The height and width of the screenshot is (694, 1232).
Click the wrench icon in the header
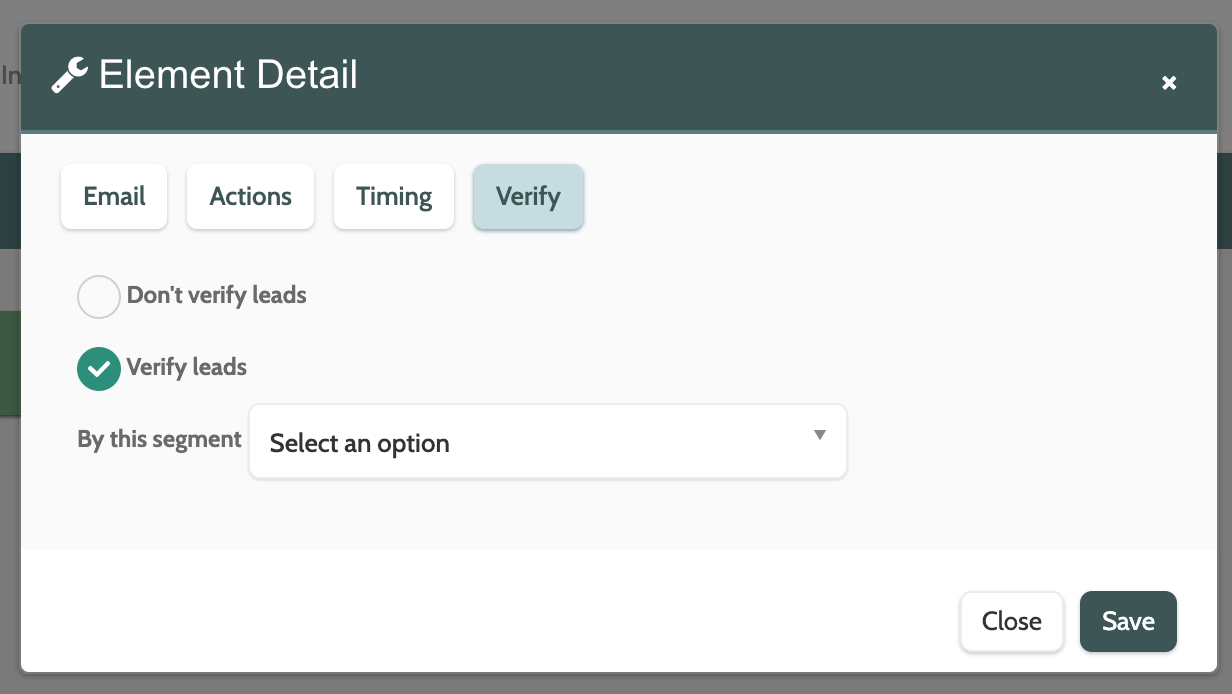(x=70, y=76)
